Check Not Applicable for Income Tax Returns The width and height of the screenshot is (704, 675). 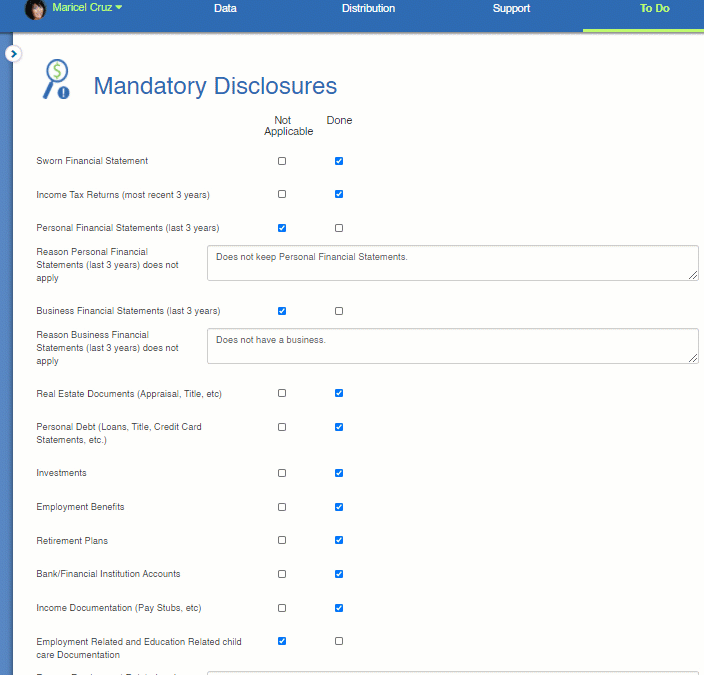tap(282, 194)
